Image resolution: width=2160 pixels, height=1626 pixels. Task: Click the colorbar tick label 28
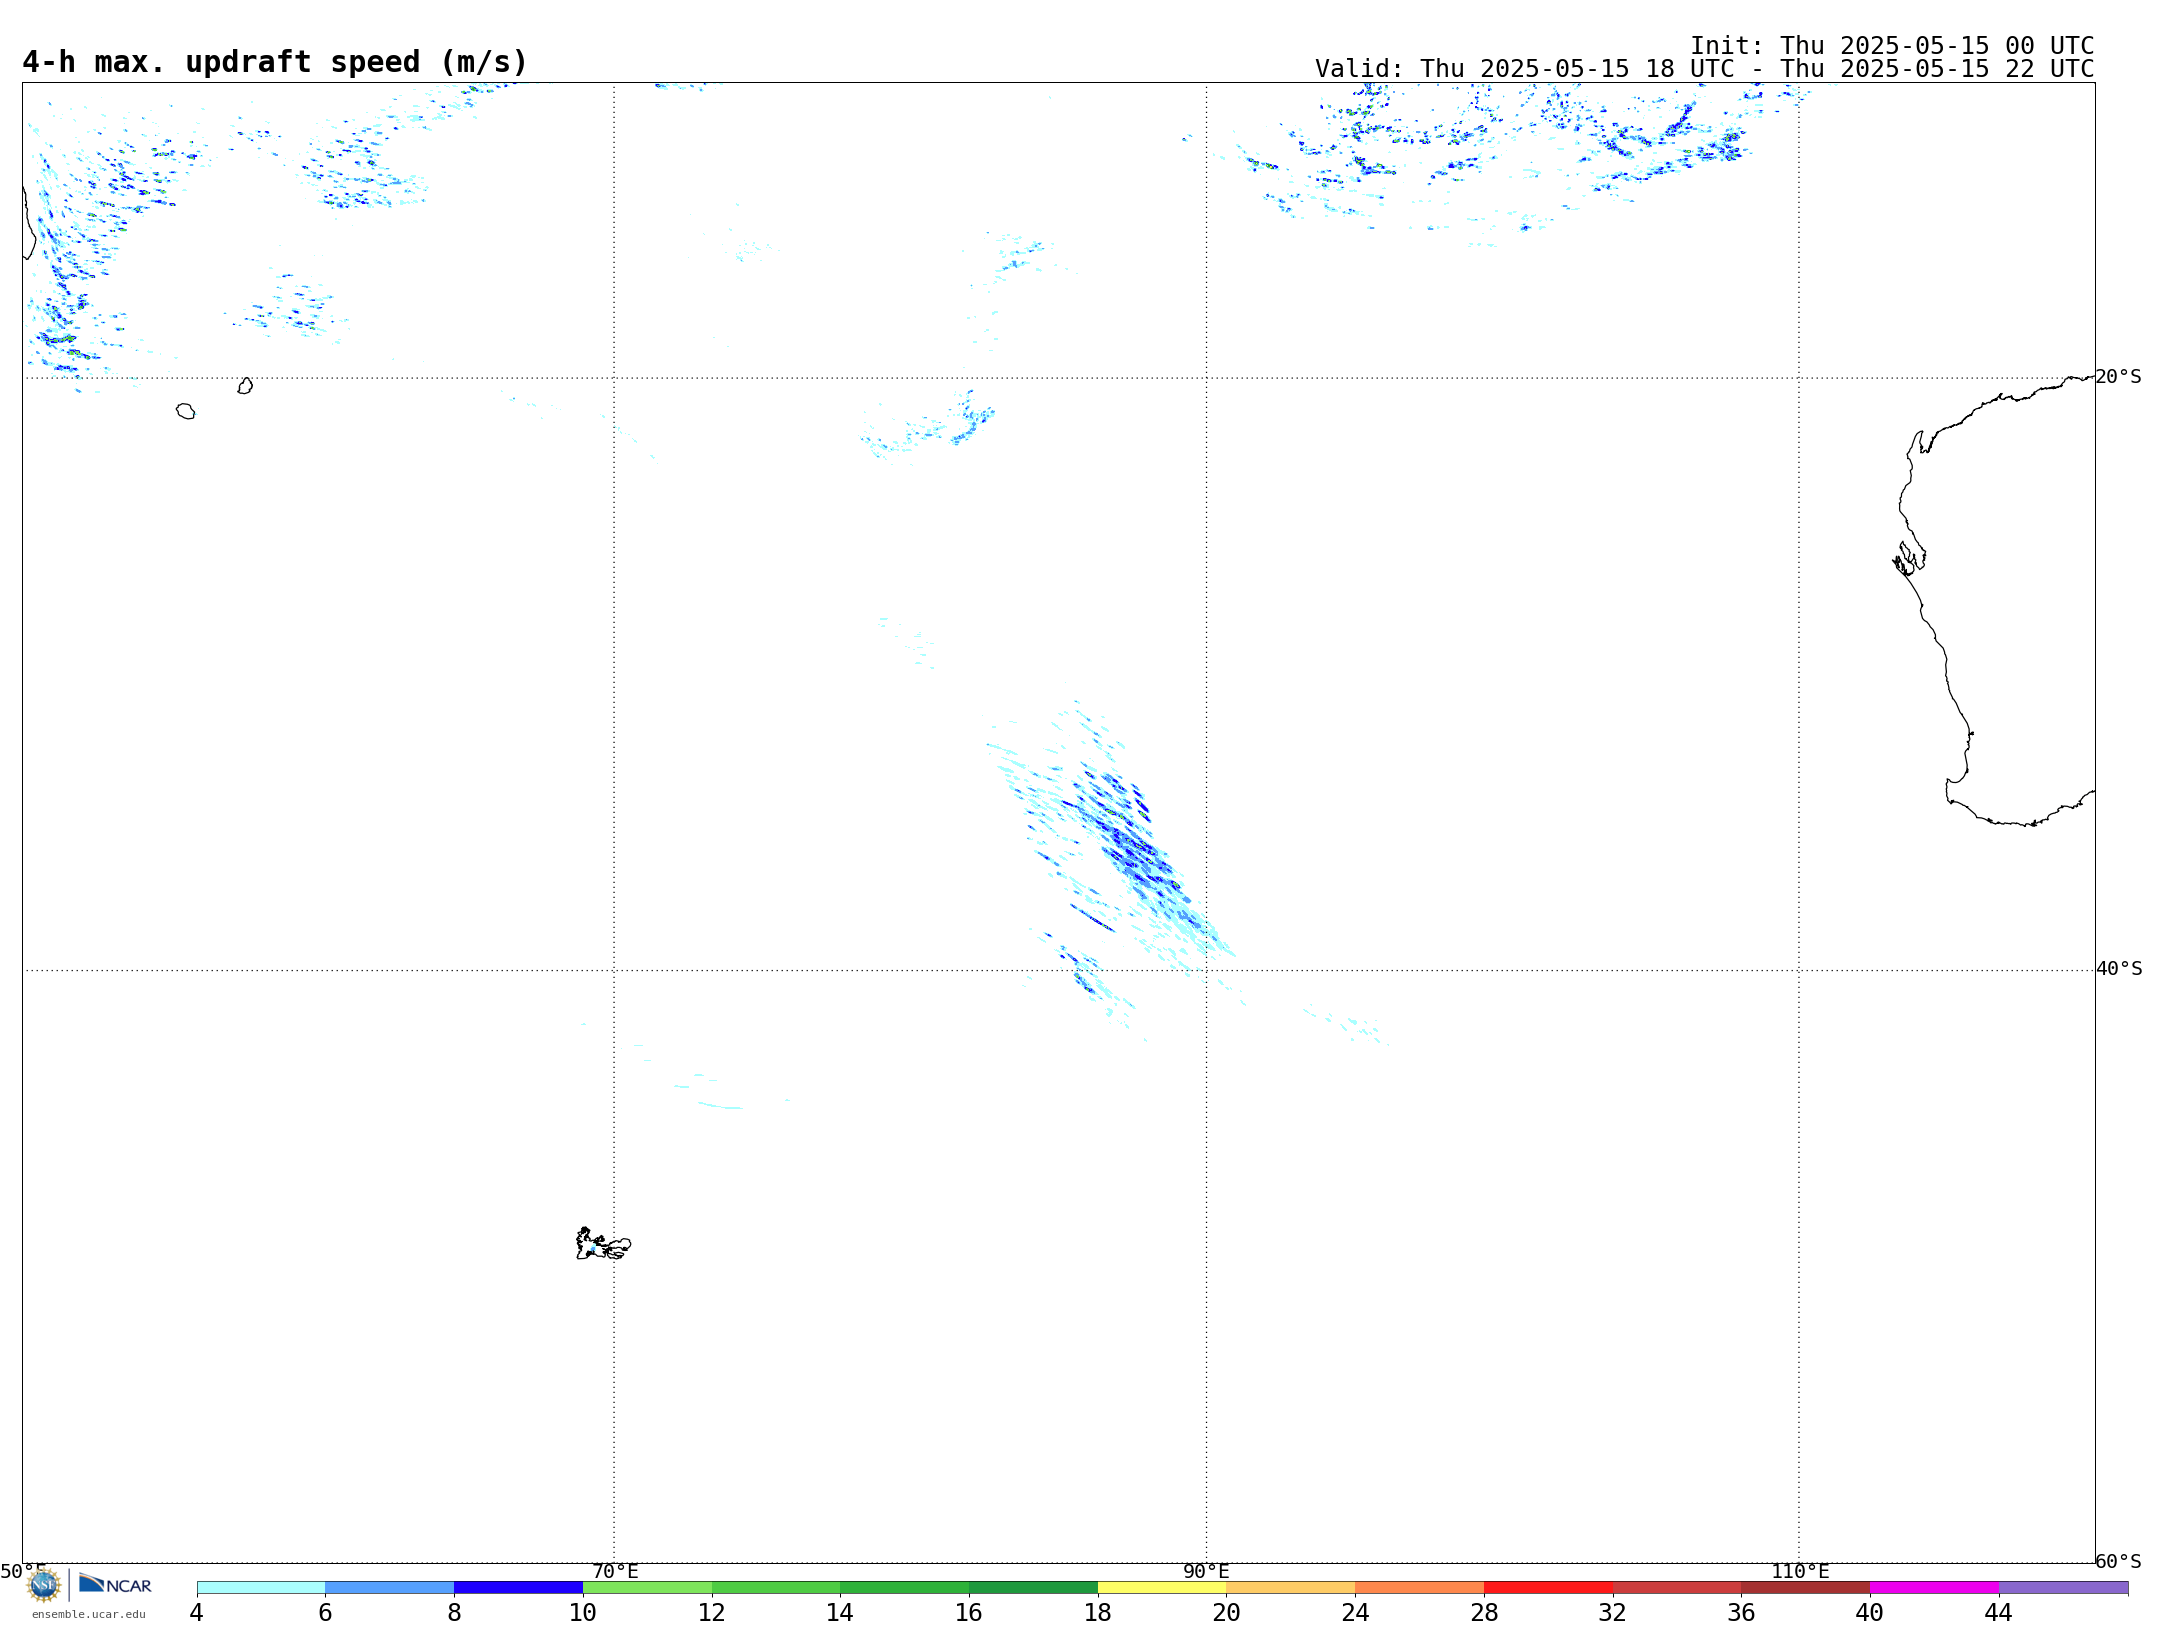pos(1484,1612)
